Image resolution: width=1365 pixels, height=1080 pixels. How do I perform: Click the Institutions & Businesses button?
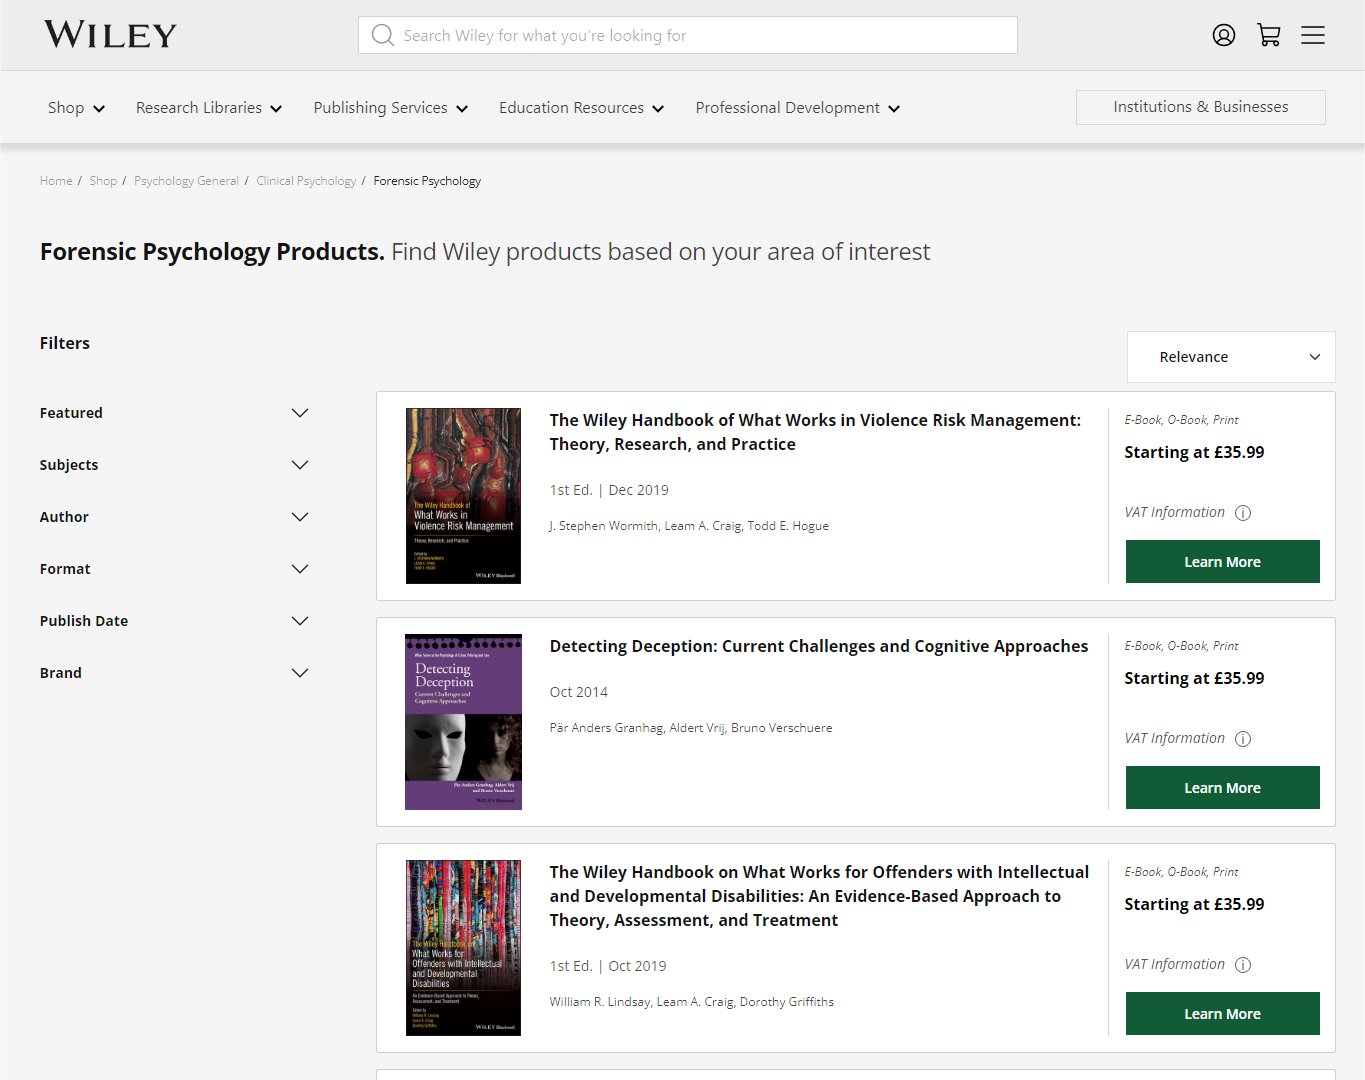tap(1201, 107)
